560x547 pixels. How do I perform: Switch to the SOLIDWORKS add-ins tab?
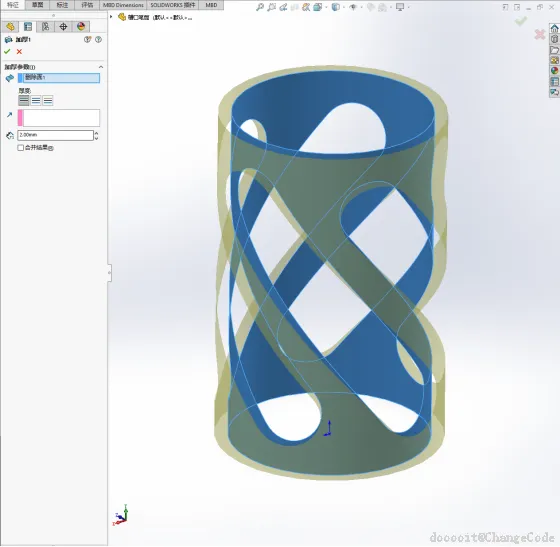[x=172, y=5]
